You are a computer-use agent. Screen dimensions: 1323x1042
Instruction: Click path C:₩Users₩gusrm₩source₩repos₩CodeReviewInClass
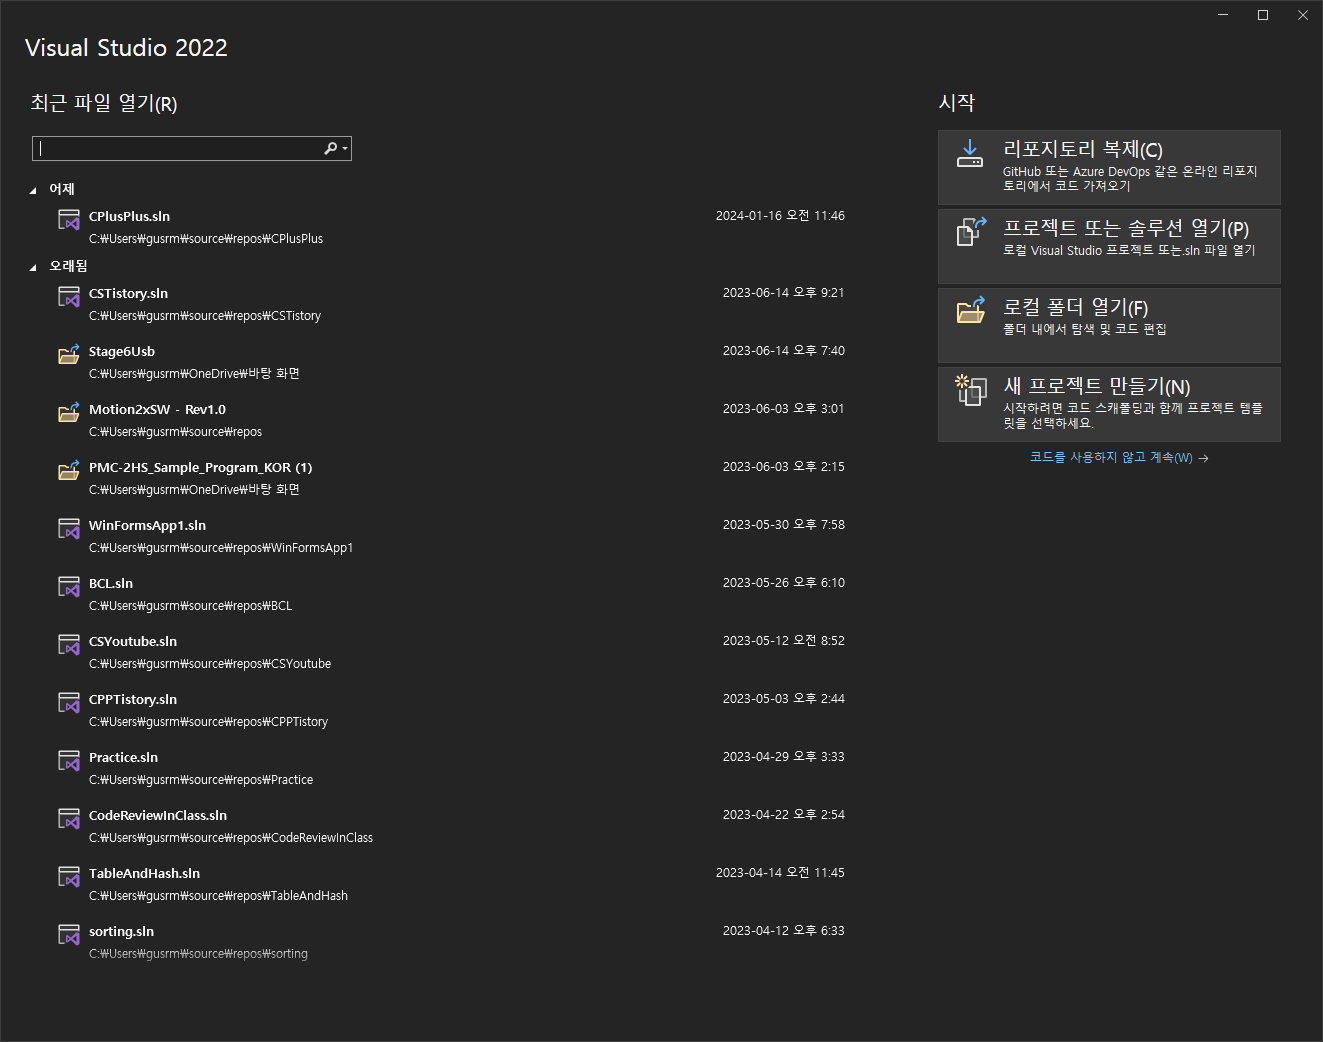231,838
